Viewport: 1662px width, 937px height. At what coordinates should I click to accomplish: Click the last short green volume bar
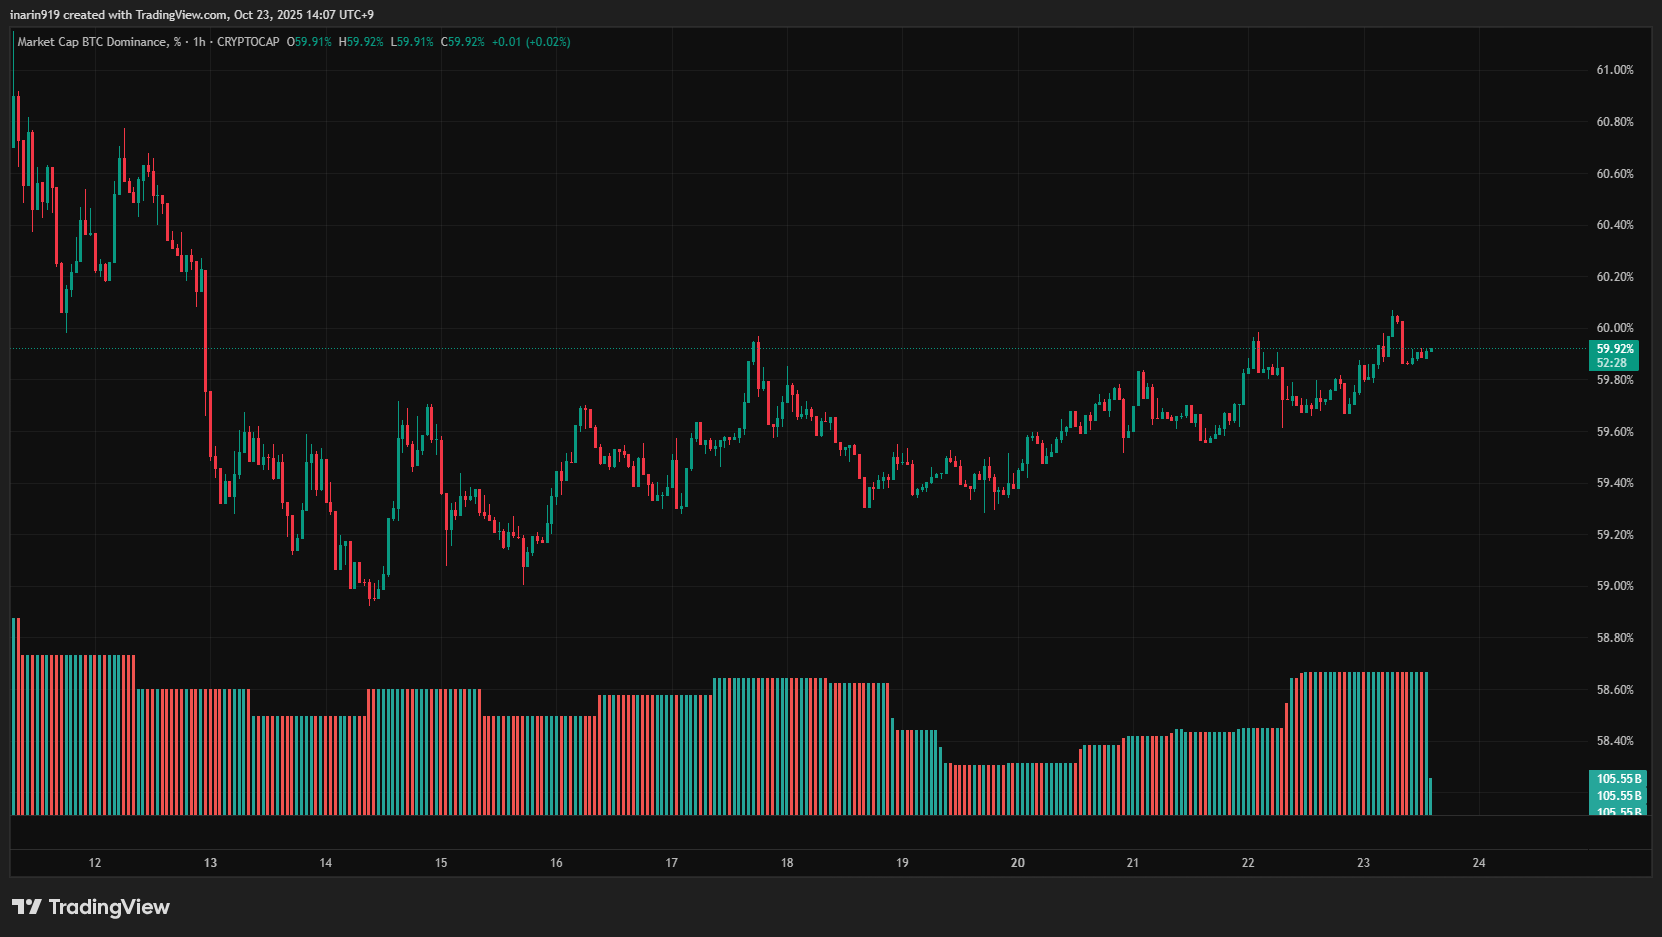(x=1431, y=796)
